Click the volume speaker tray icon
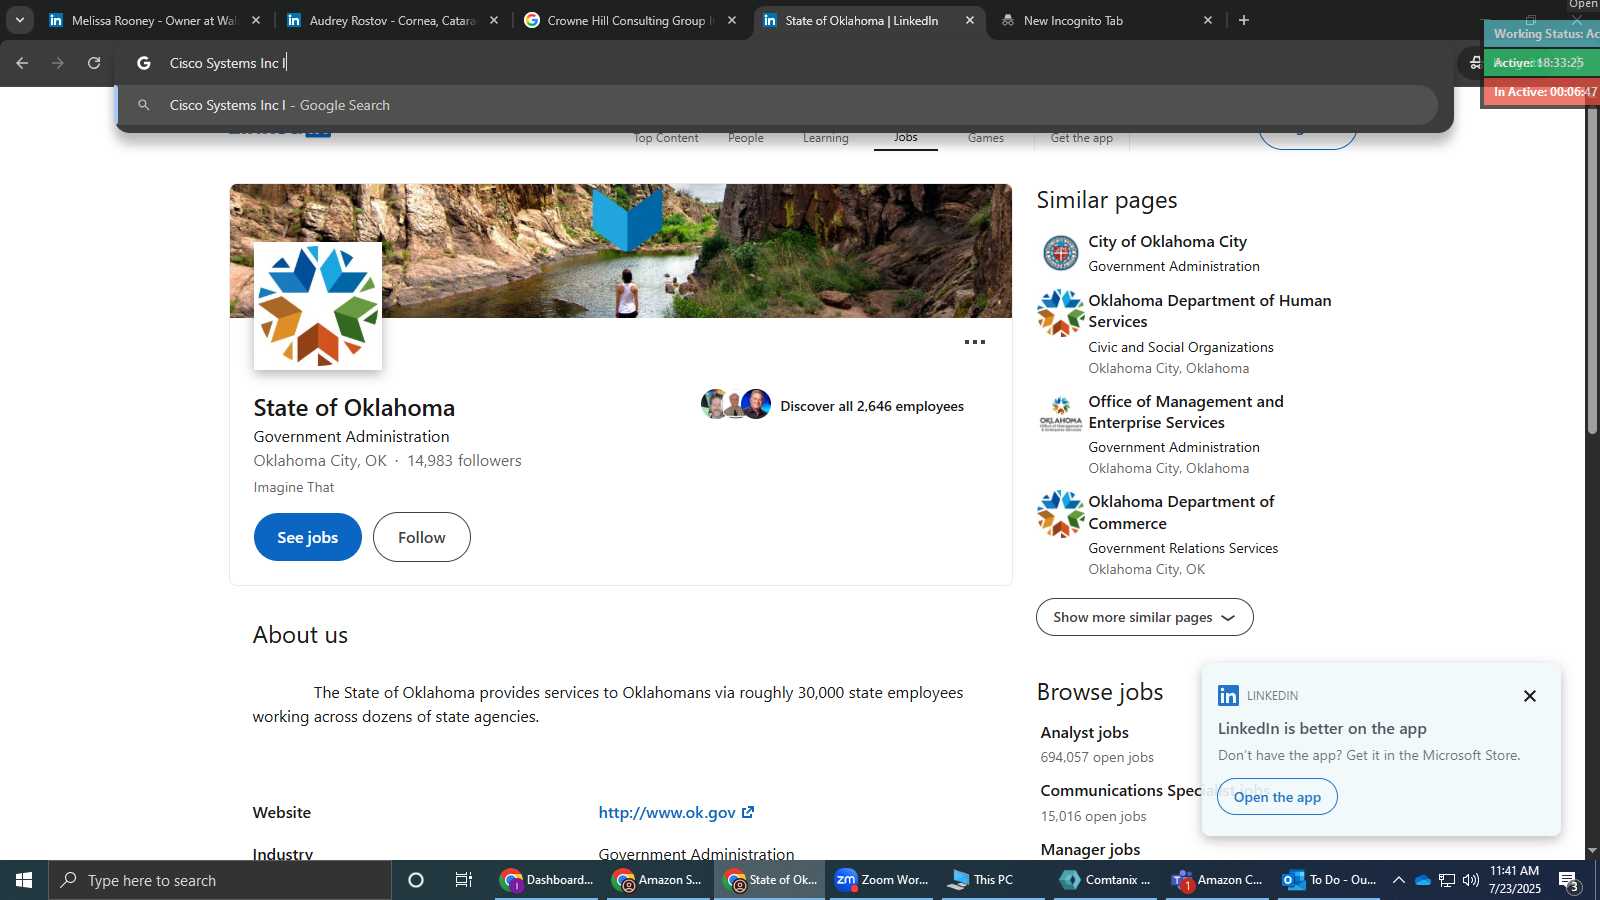 click(x=1471, y=880)
